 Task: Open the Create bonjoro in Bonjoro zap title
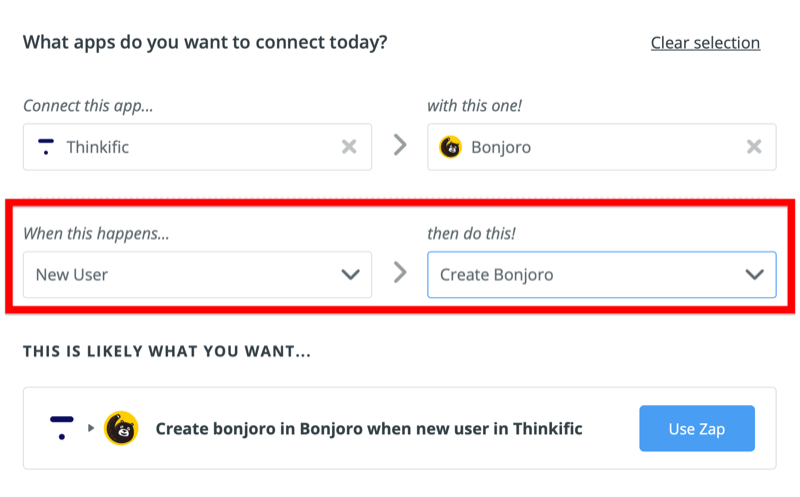[369, 429]
